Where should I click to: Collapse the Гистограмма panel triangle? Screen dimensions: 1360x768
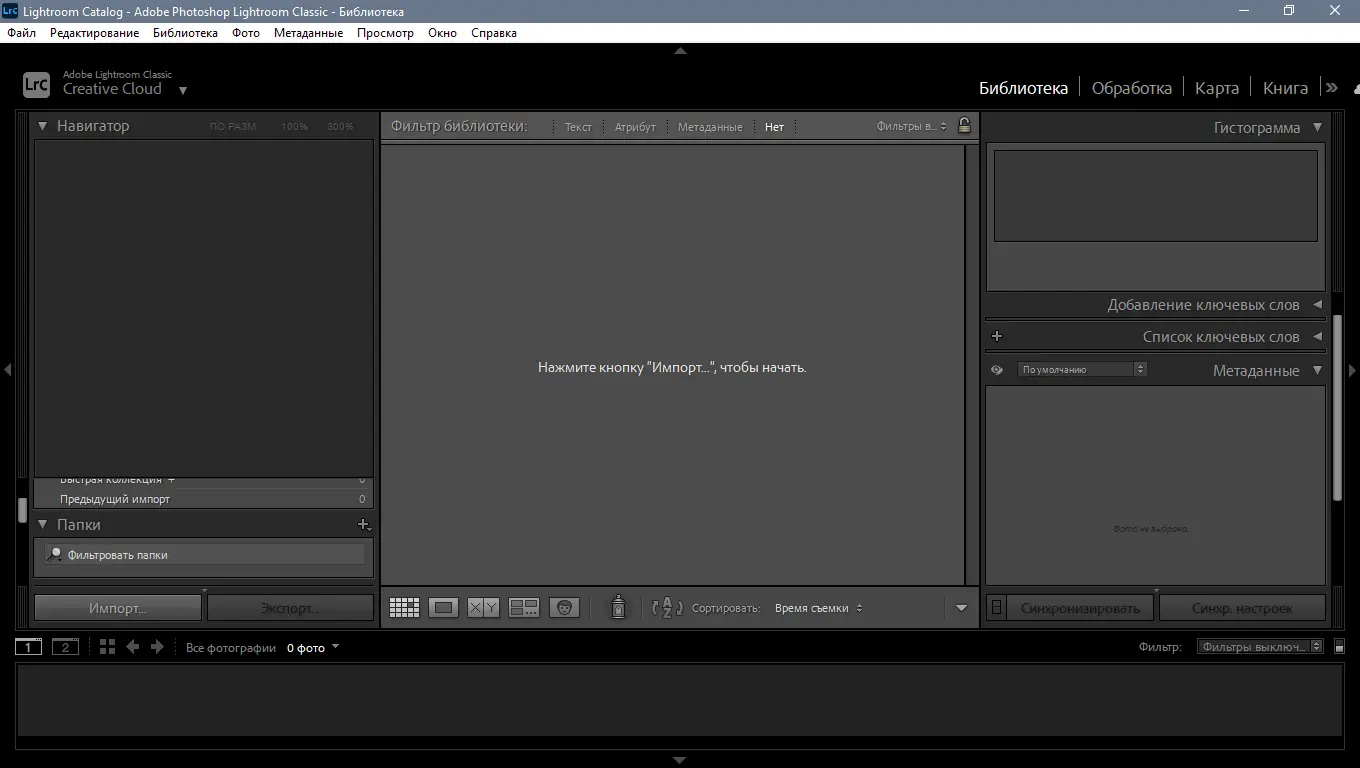1317,127
